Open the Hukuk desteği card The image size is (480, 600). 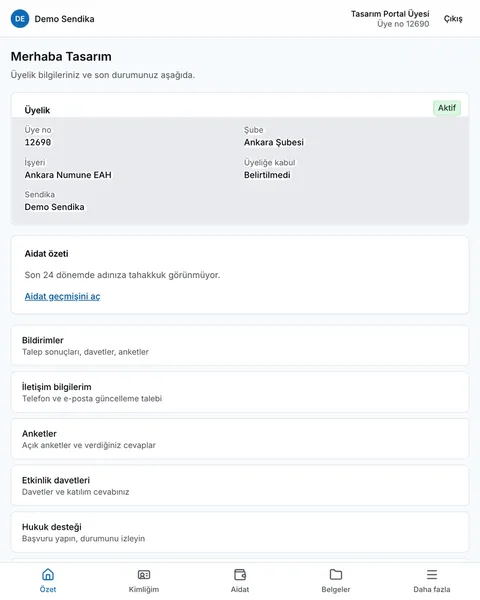pos(240,532)
